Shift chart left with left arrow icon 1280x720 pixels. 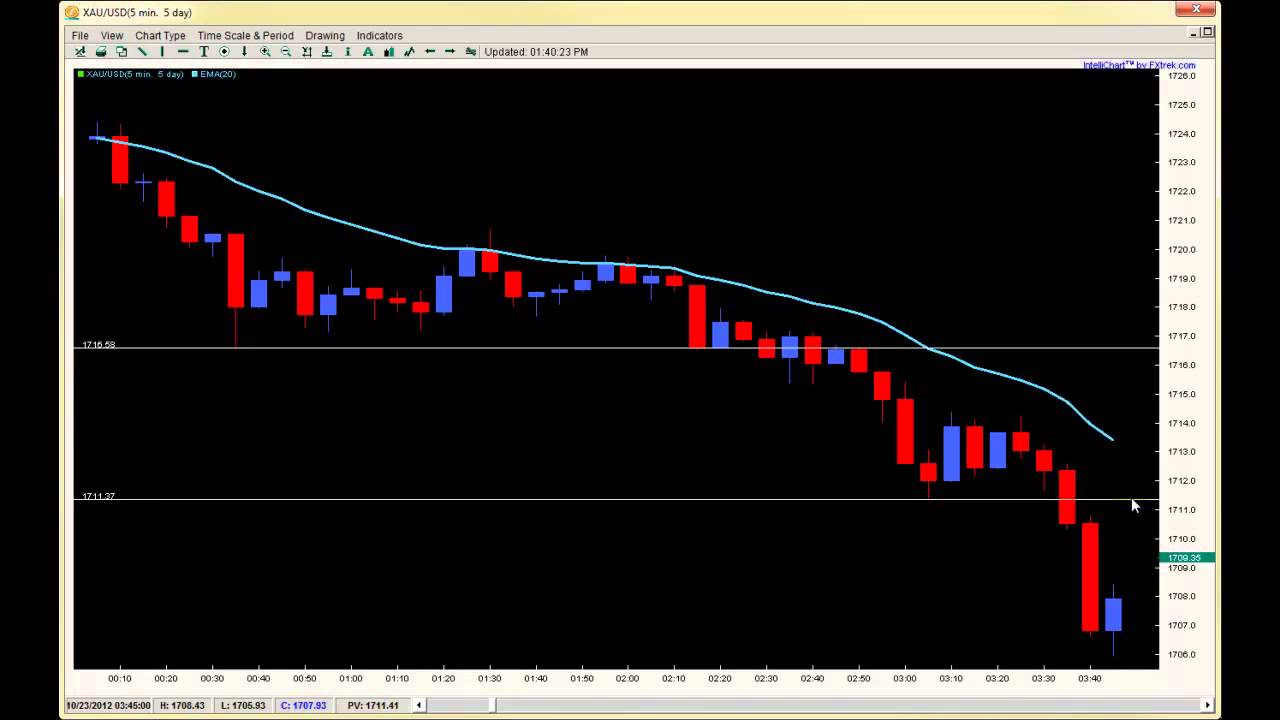tap(430, 52)
